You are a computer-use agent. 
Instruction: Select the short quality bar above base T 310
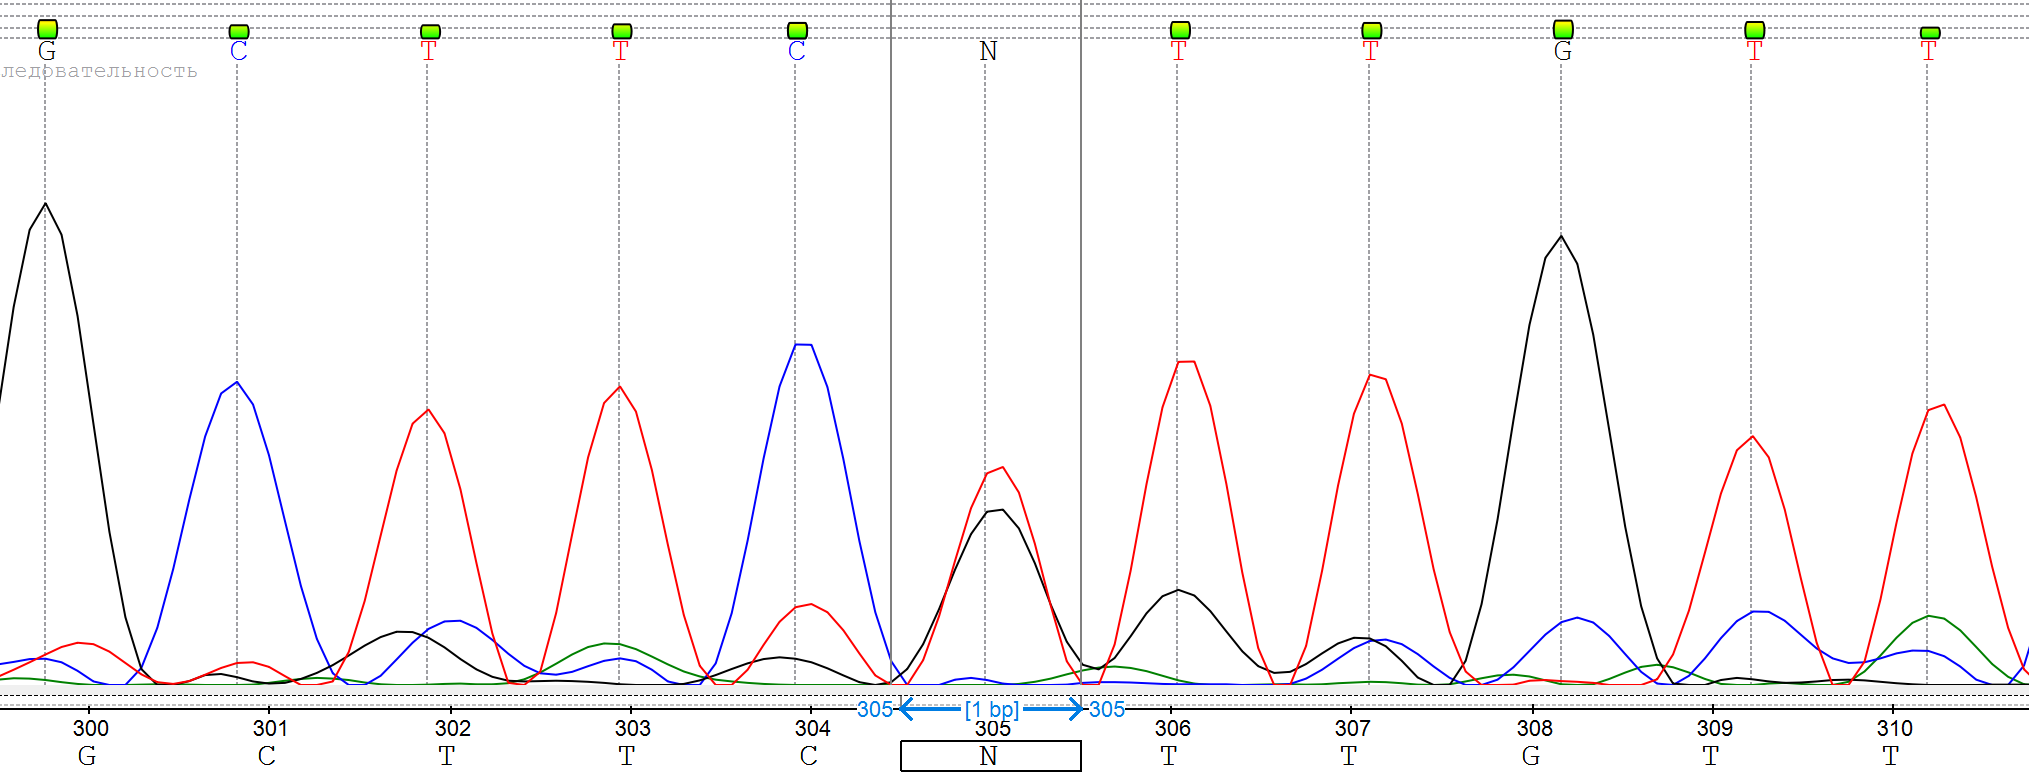(1930, 33)
